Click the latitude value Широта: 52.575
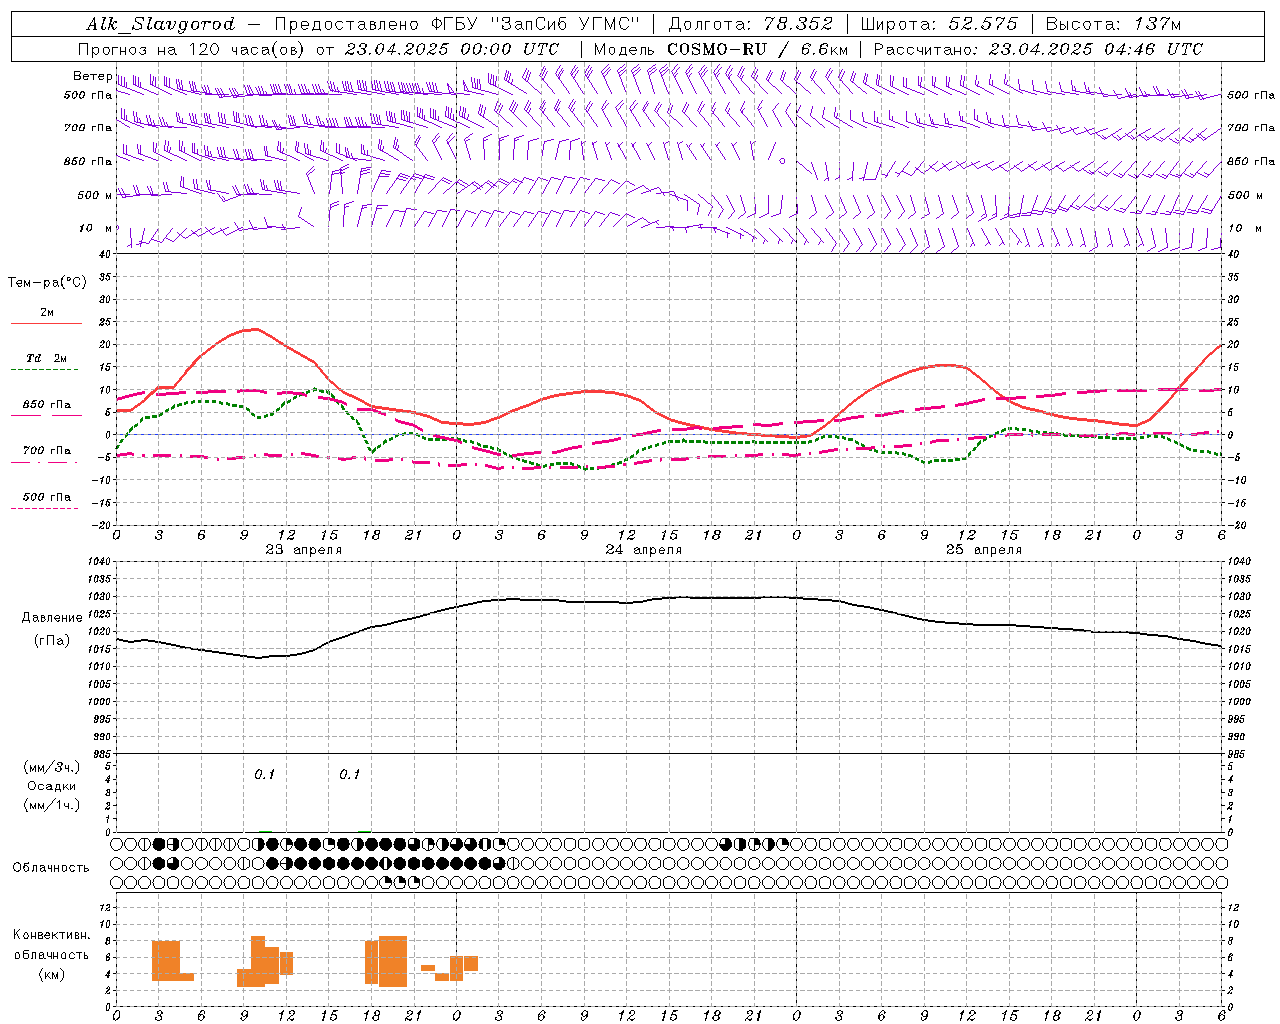 point(939,24)
